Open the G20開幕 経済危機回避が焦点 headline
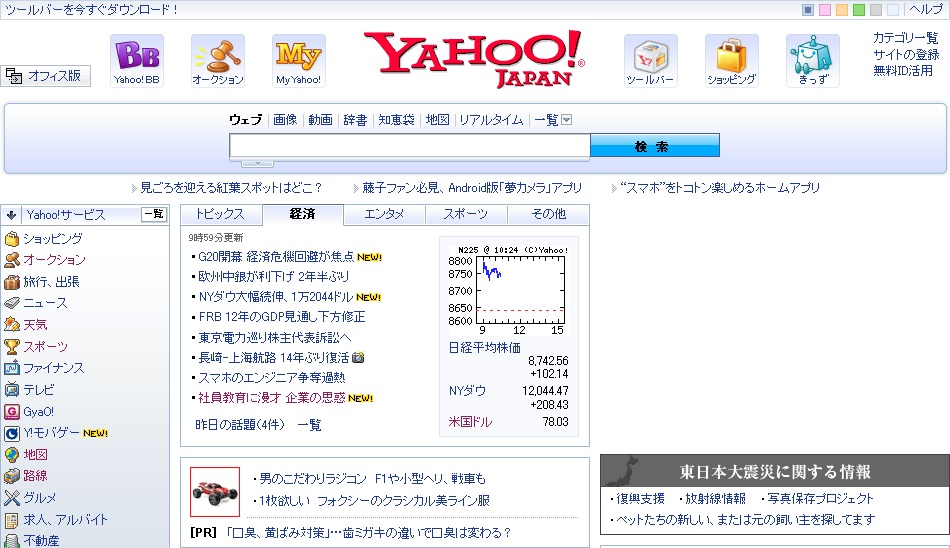The width and height of the screenshot is (950, 548). 276,257
